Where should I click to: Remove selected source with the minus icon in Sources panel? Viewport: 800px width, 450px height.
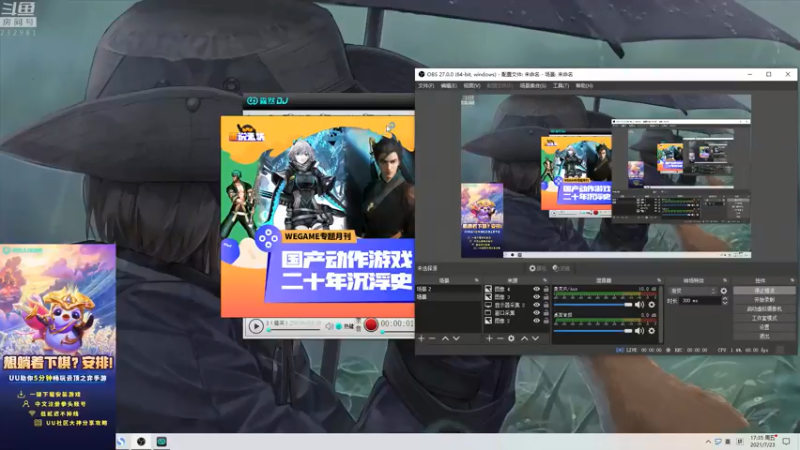500,338
